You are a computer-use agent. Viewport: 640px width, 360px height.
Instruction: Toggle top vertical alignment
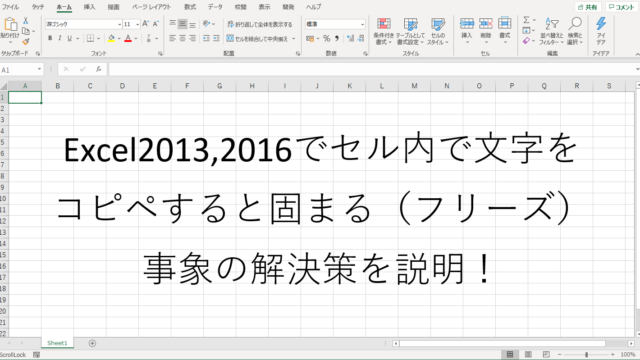[x=173, y=24]
